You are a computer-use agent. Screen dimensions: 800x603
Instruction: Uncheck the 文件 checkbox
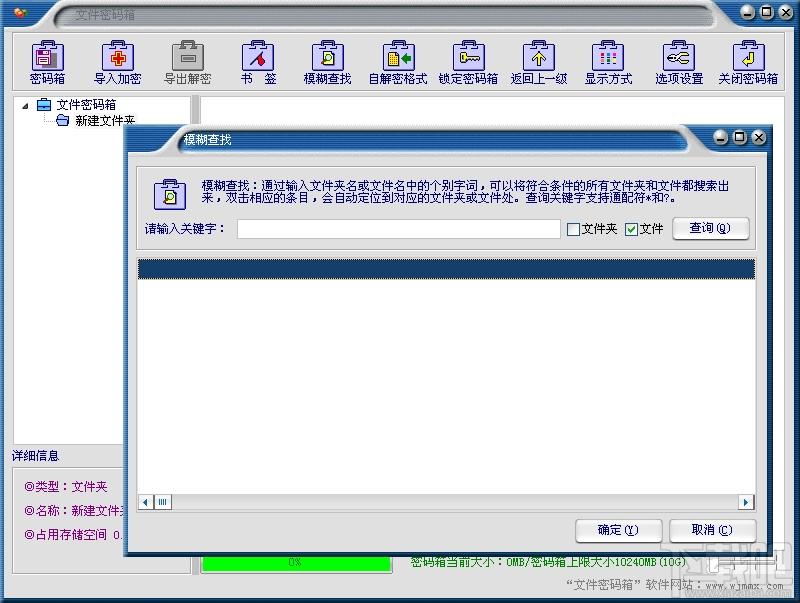pos(631,229)
